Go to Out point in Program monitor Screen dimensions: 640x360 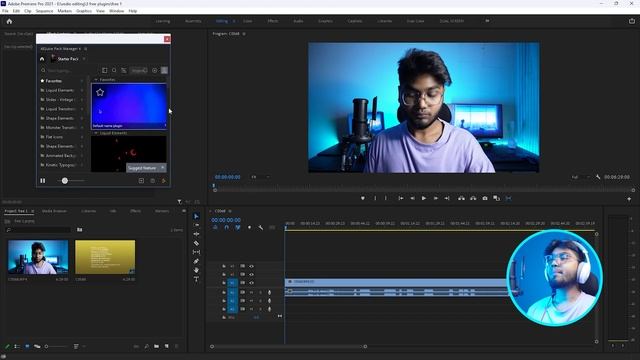[x=447, y=198]
